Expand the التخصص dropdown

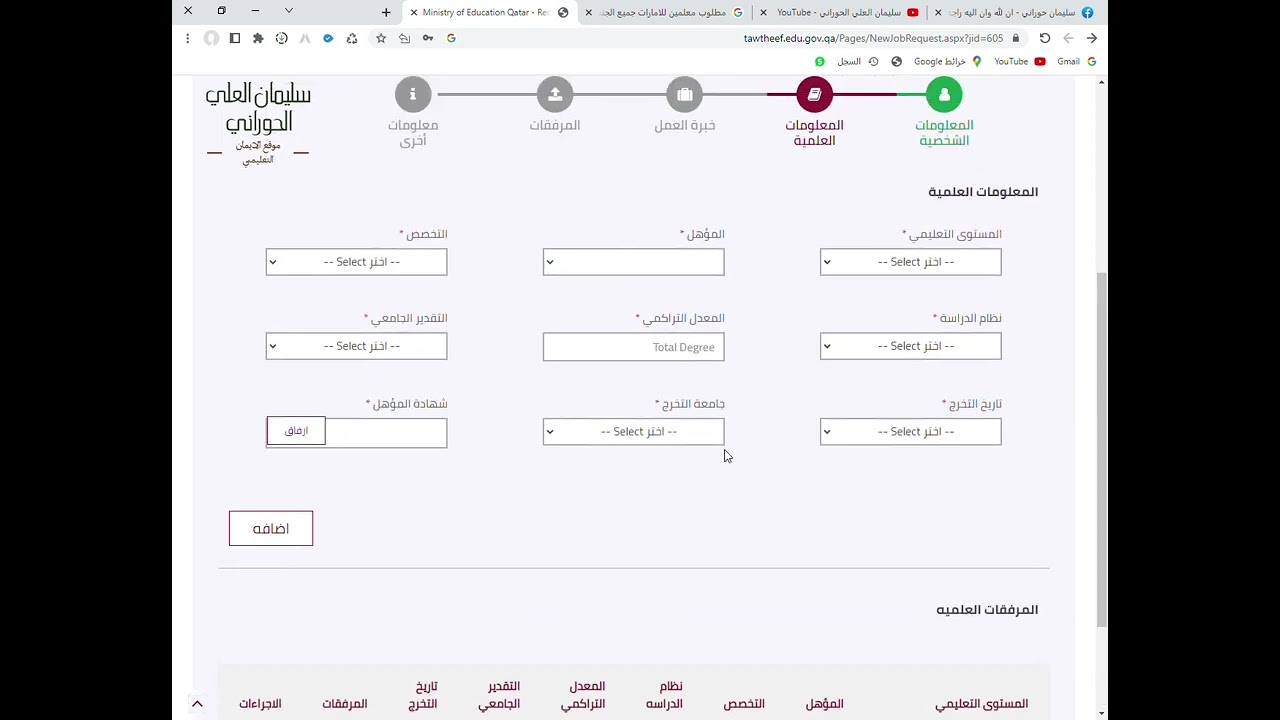pyautogui.click(x=356, y=262)
